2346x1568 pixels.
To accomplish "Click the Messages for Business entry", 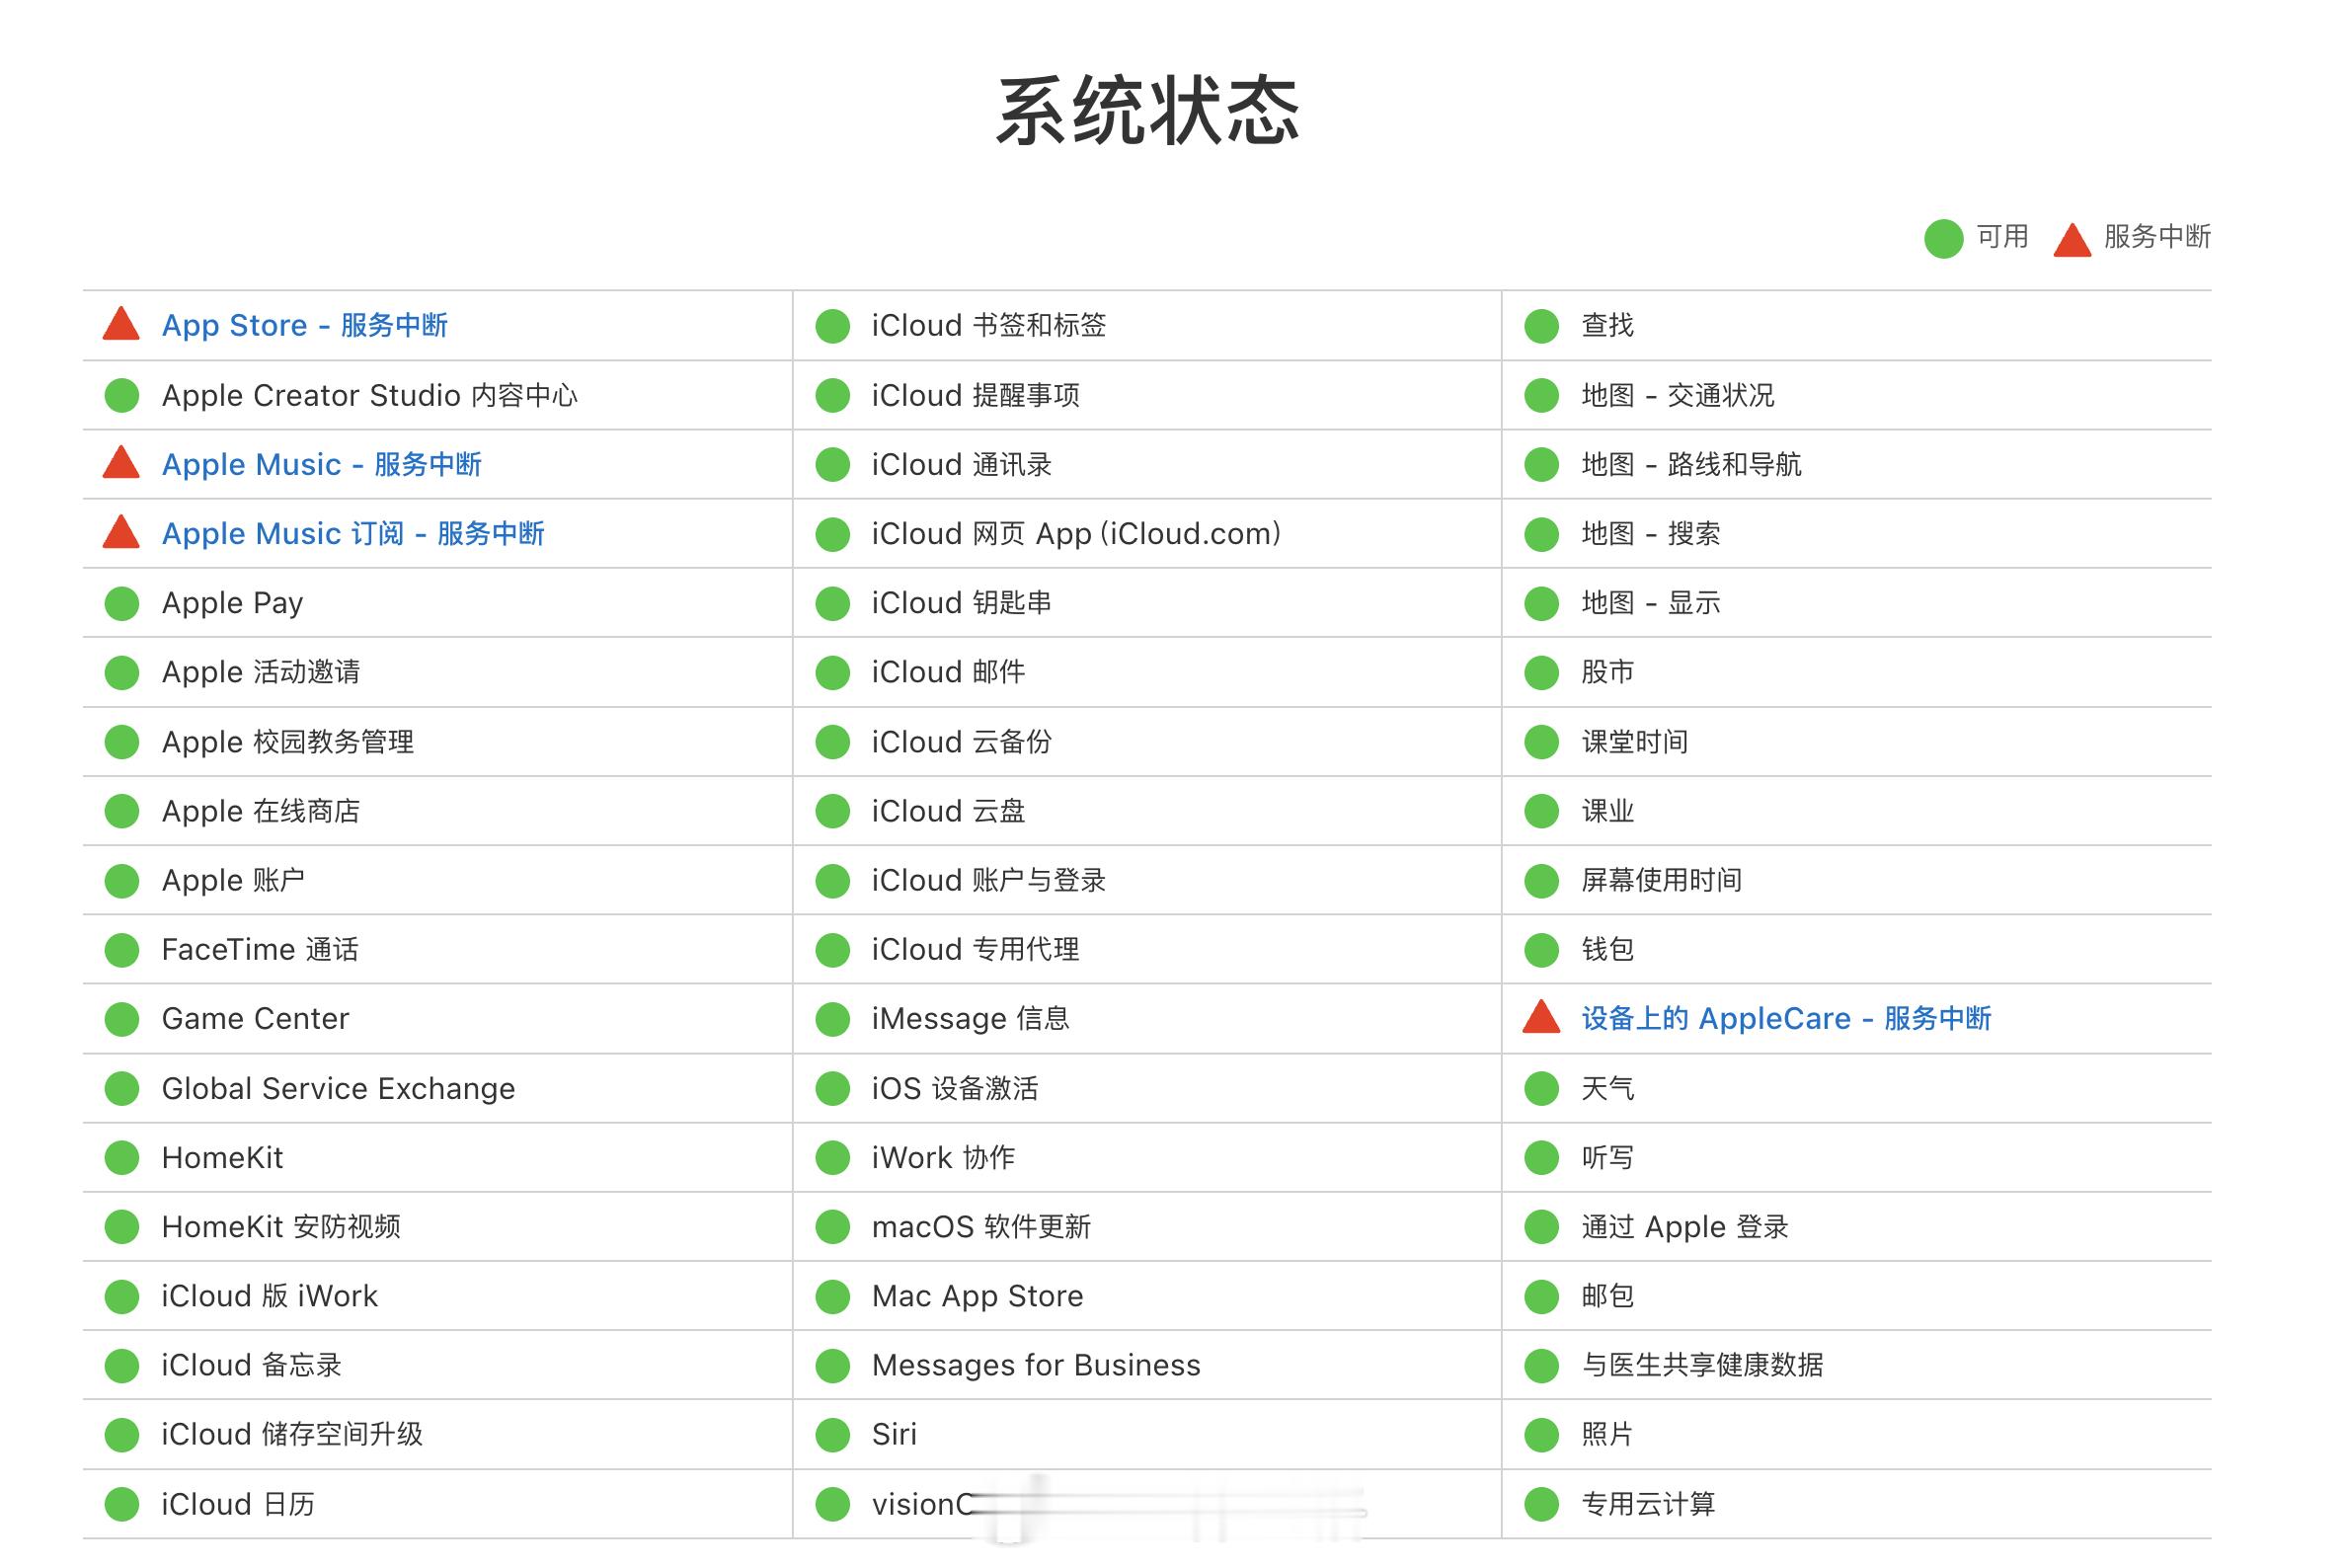I will click(x=1036, y=1365).
